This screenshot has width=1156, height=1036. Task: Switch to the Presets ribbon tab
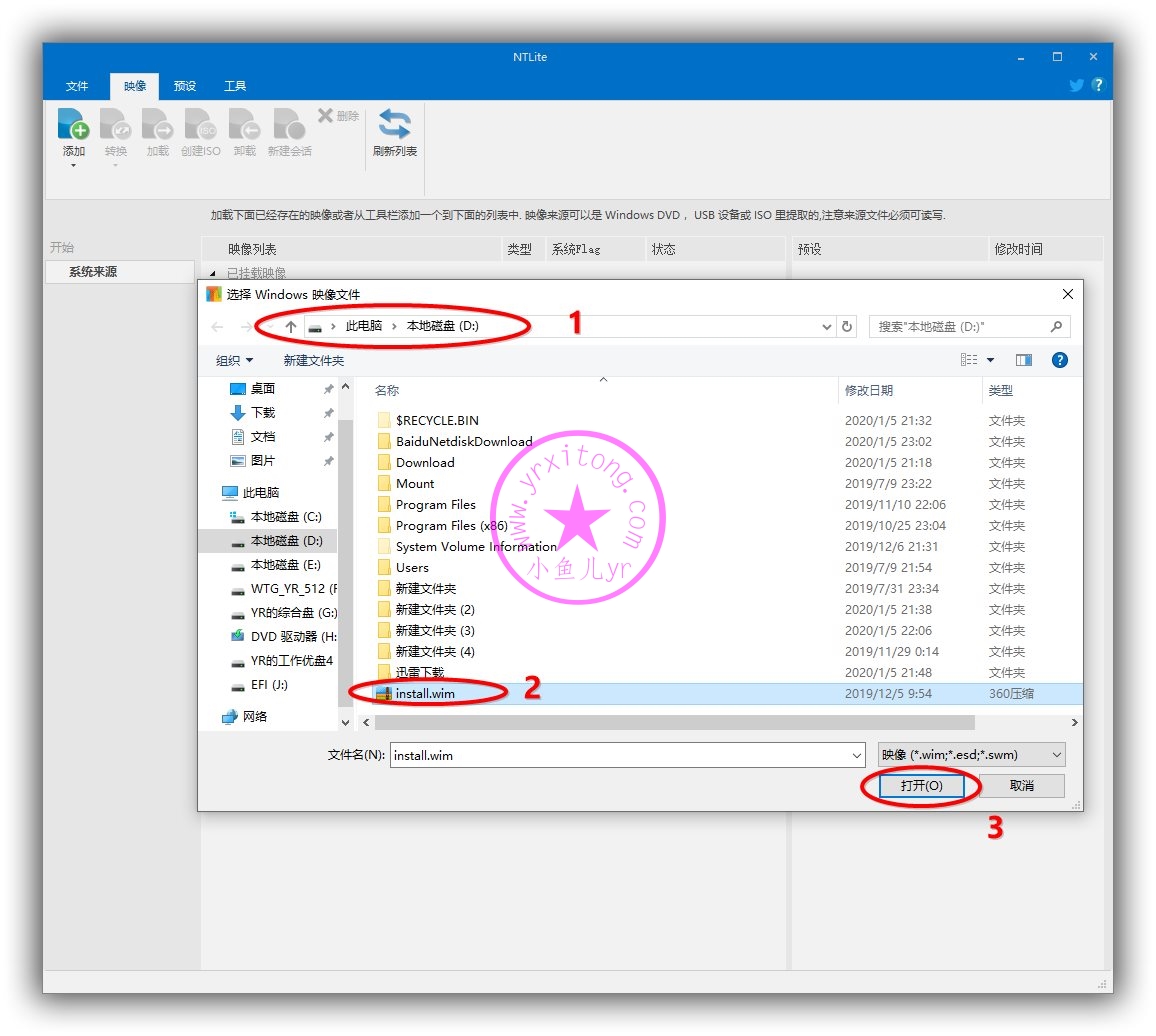click(184, 86)
